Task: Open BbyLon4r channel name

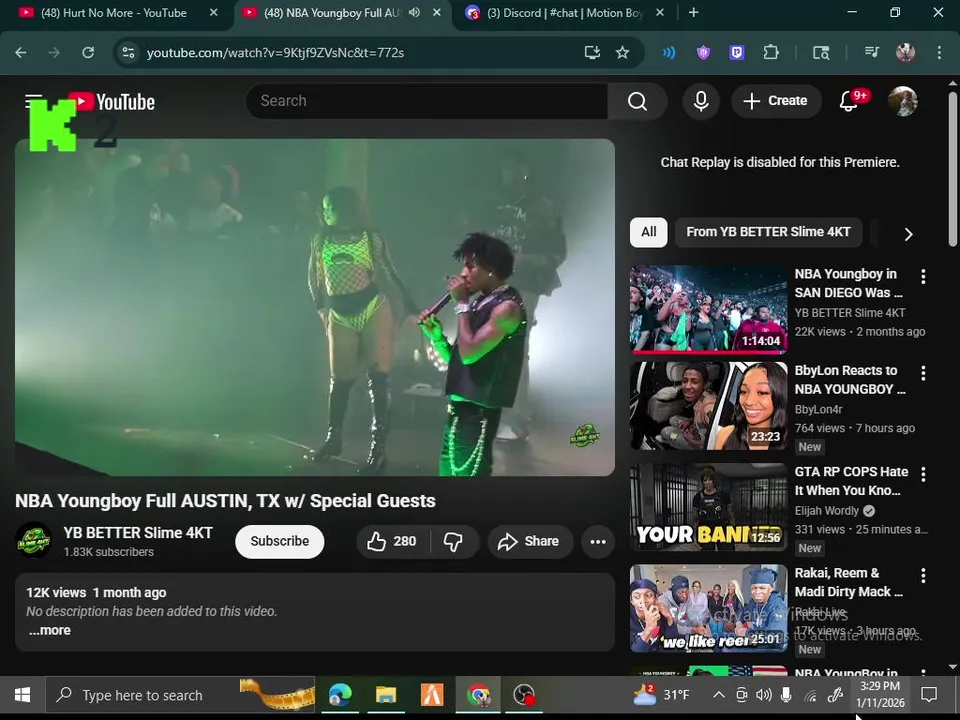Action: coord(819,409)
